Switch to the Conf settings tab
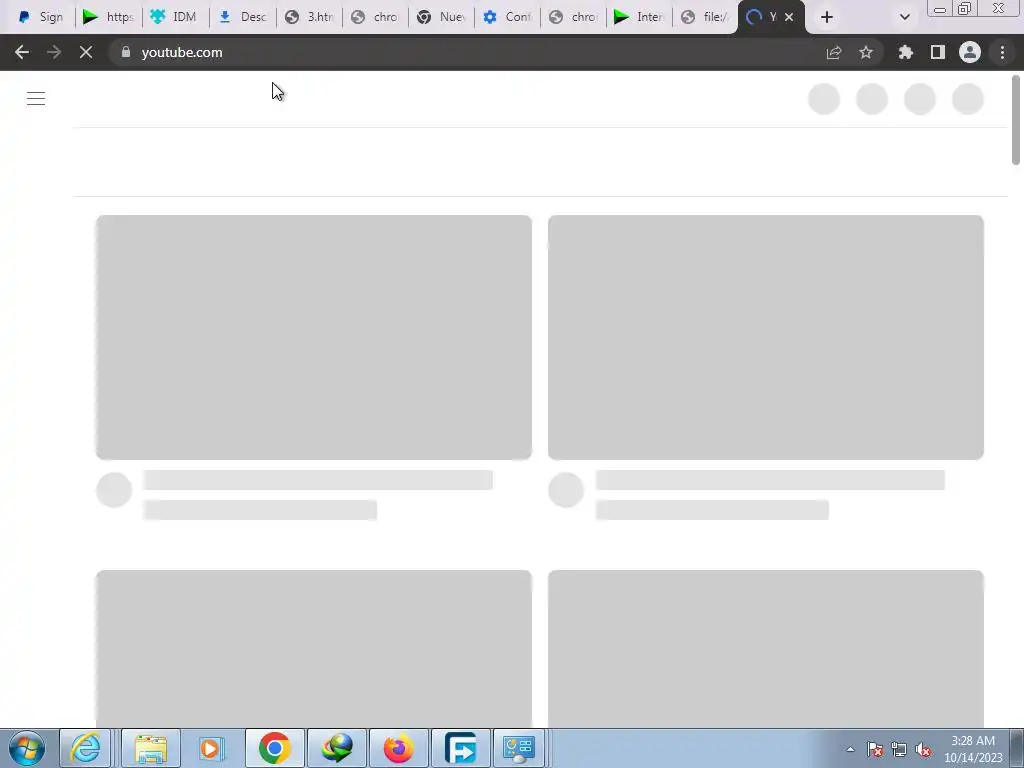 point(507,17)
